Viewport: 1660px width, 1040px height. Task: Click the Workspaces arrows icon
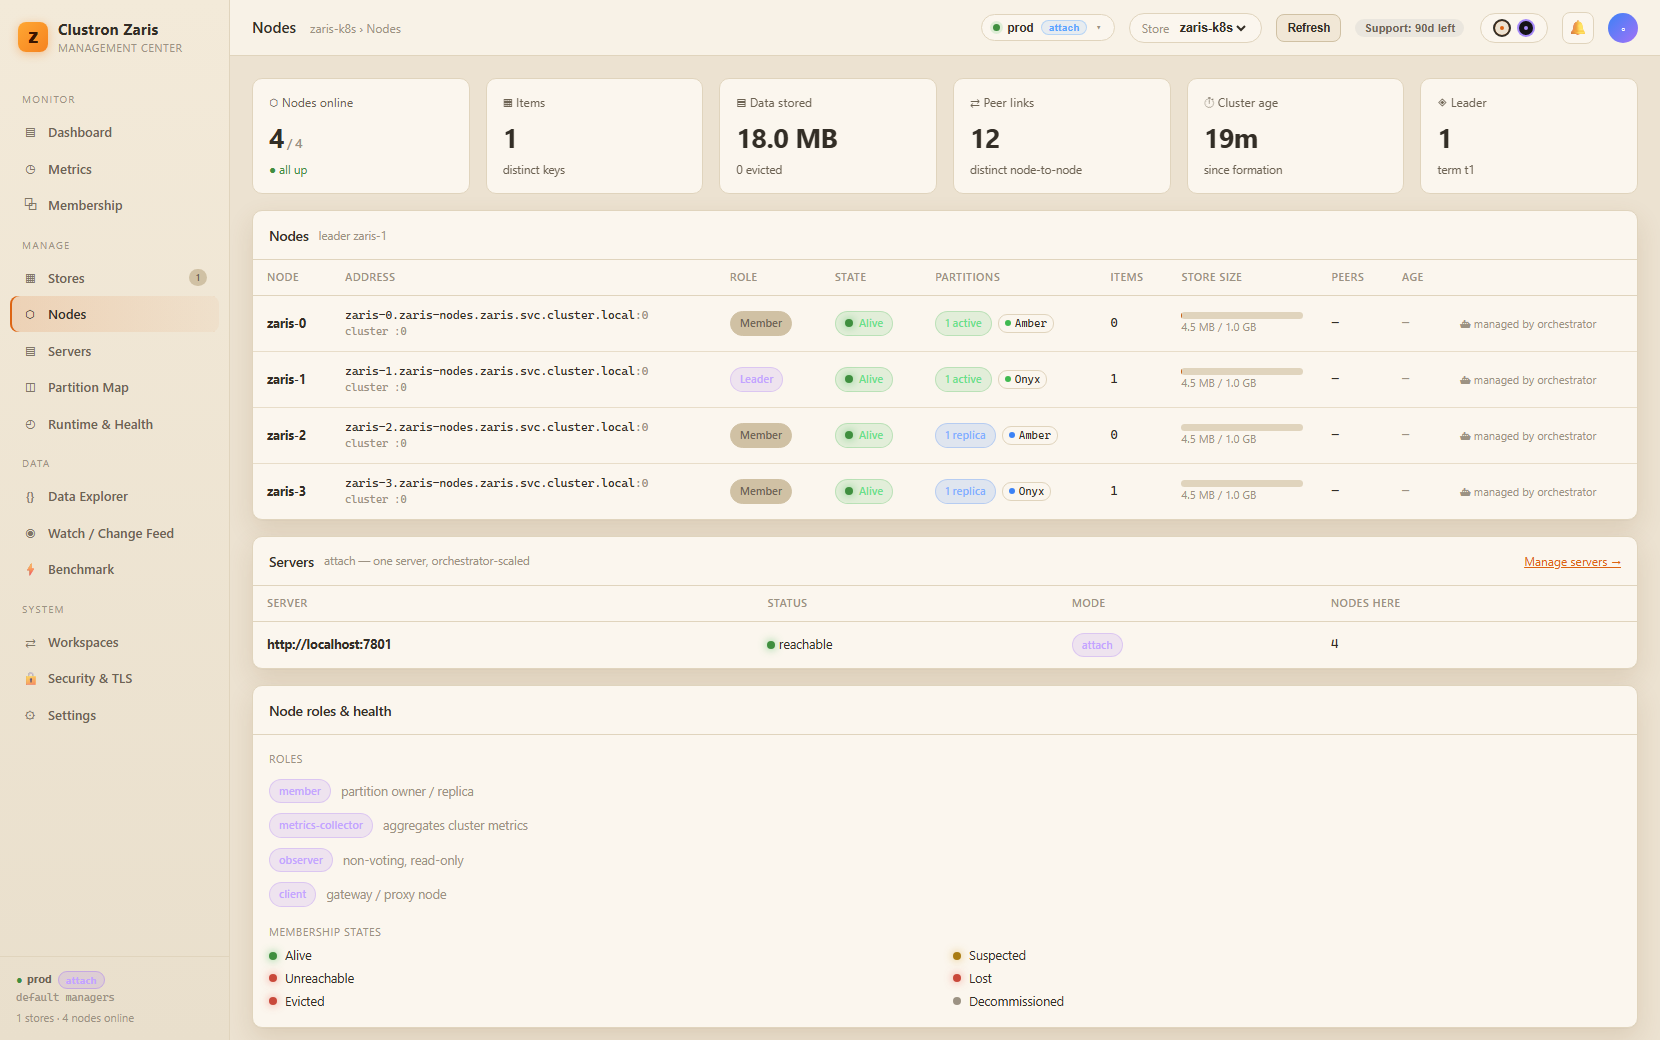[x=30, y=643]
